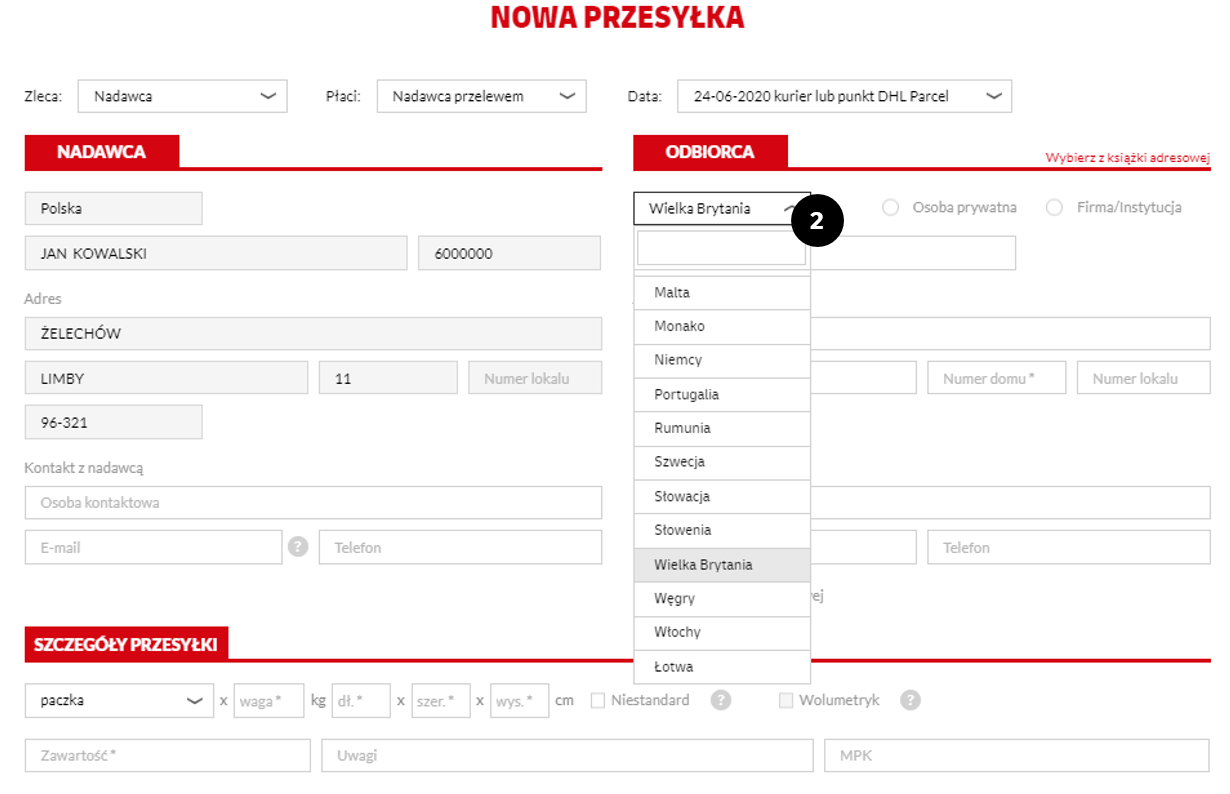The image size is (1230, 794).
Task: Choose Słowacja country option
Action: click(x=722, y=497)
